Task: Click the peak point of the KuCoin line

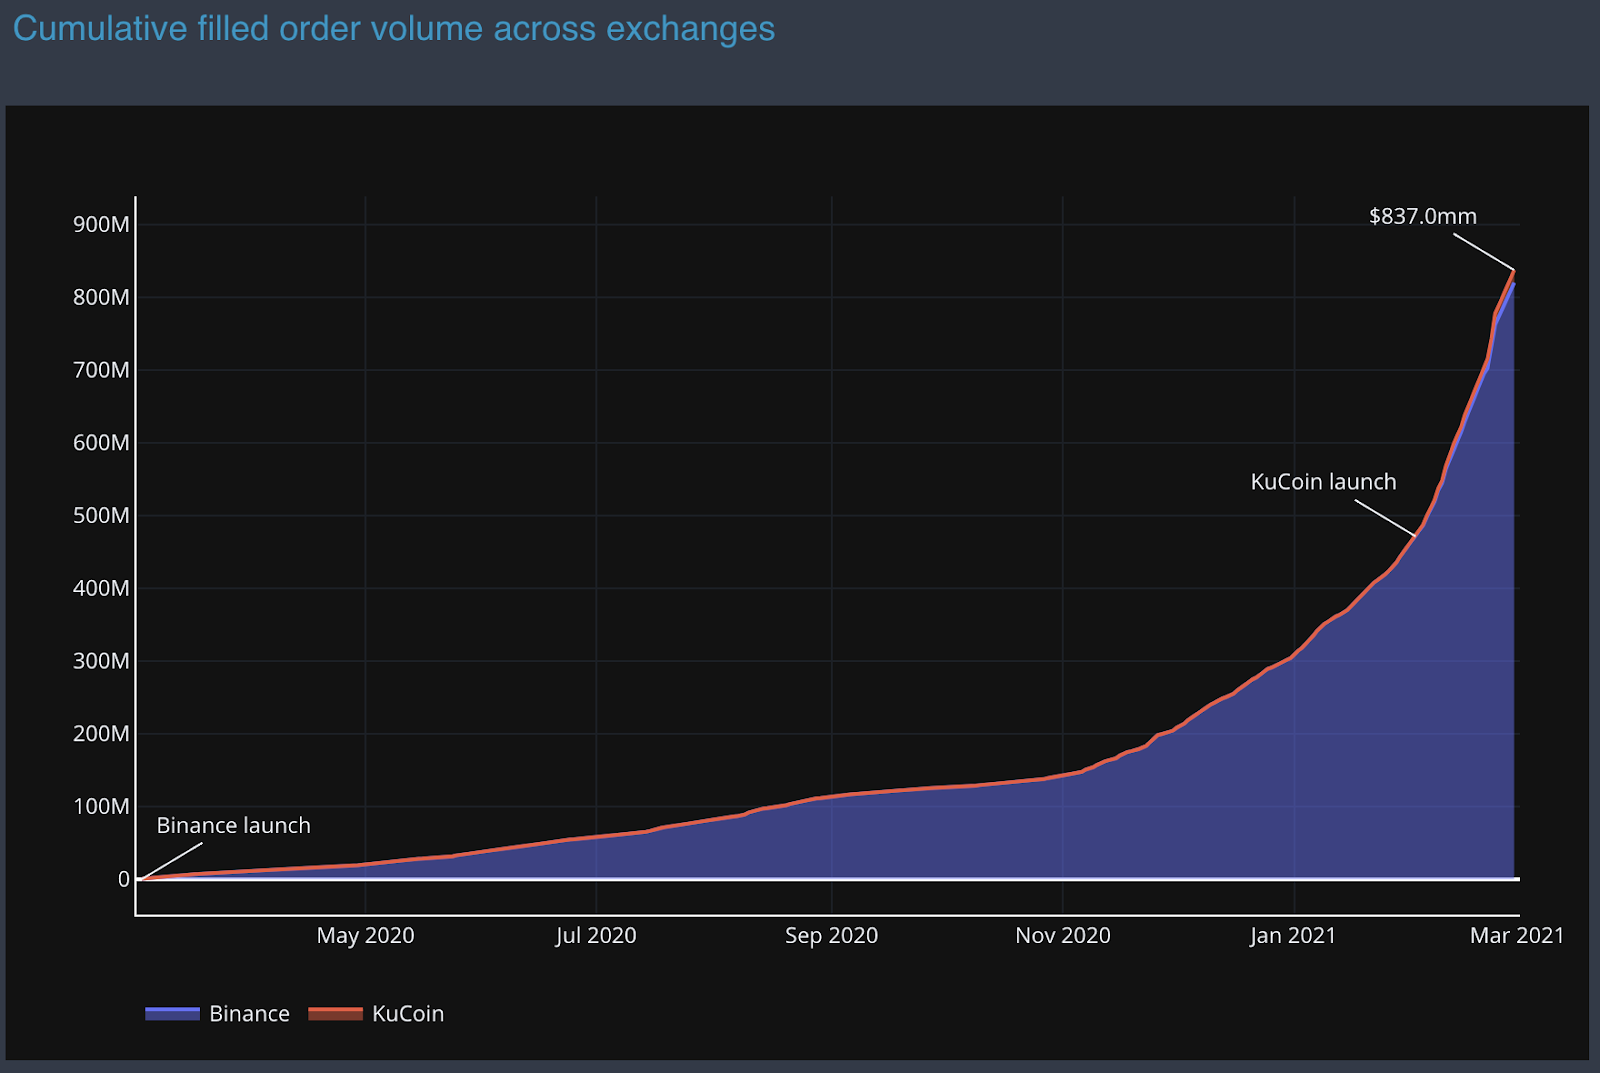Action: [1514, 271]
